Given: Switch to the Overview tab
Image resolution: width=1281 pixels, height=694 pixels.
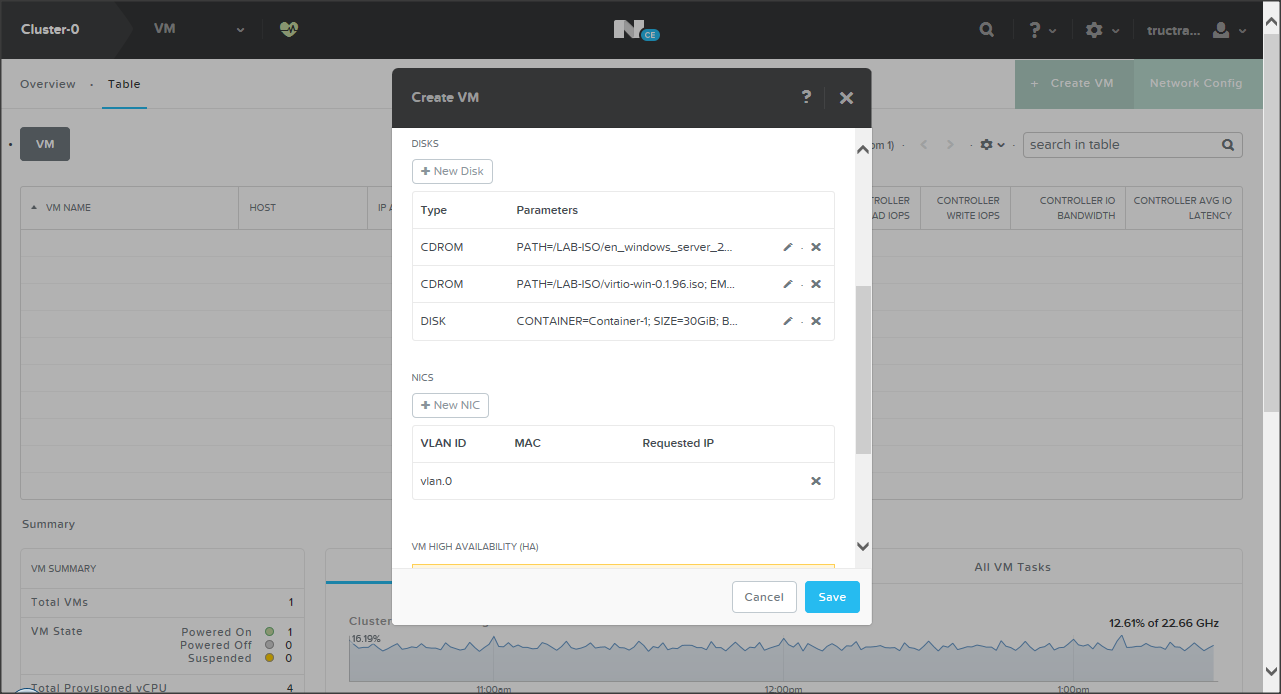Looking at the screenshot, I should [48, 84].
